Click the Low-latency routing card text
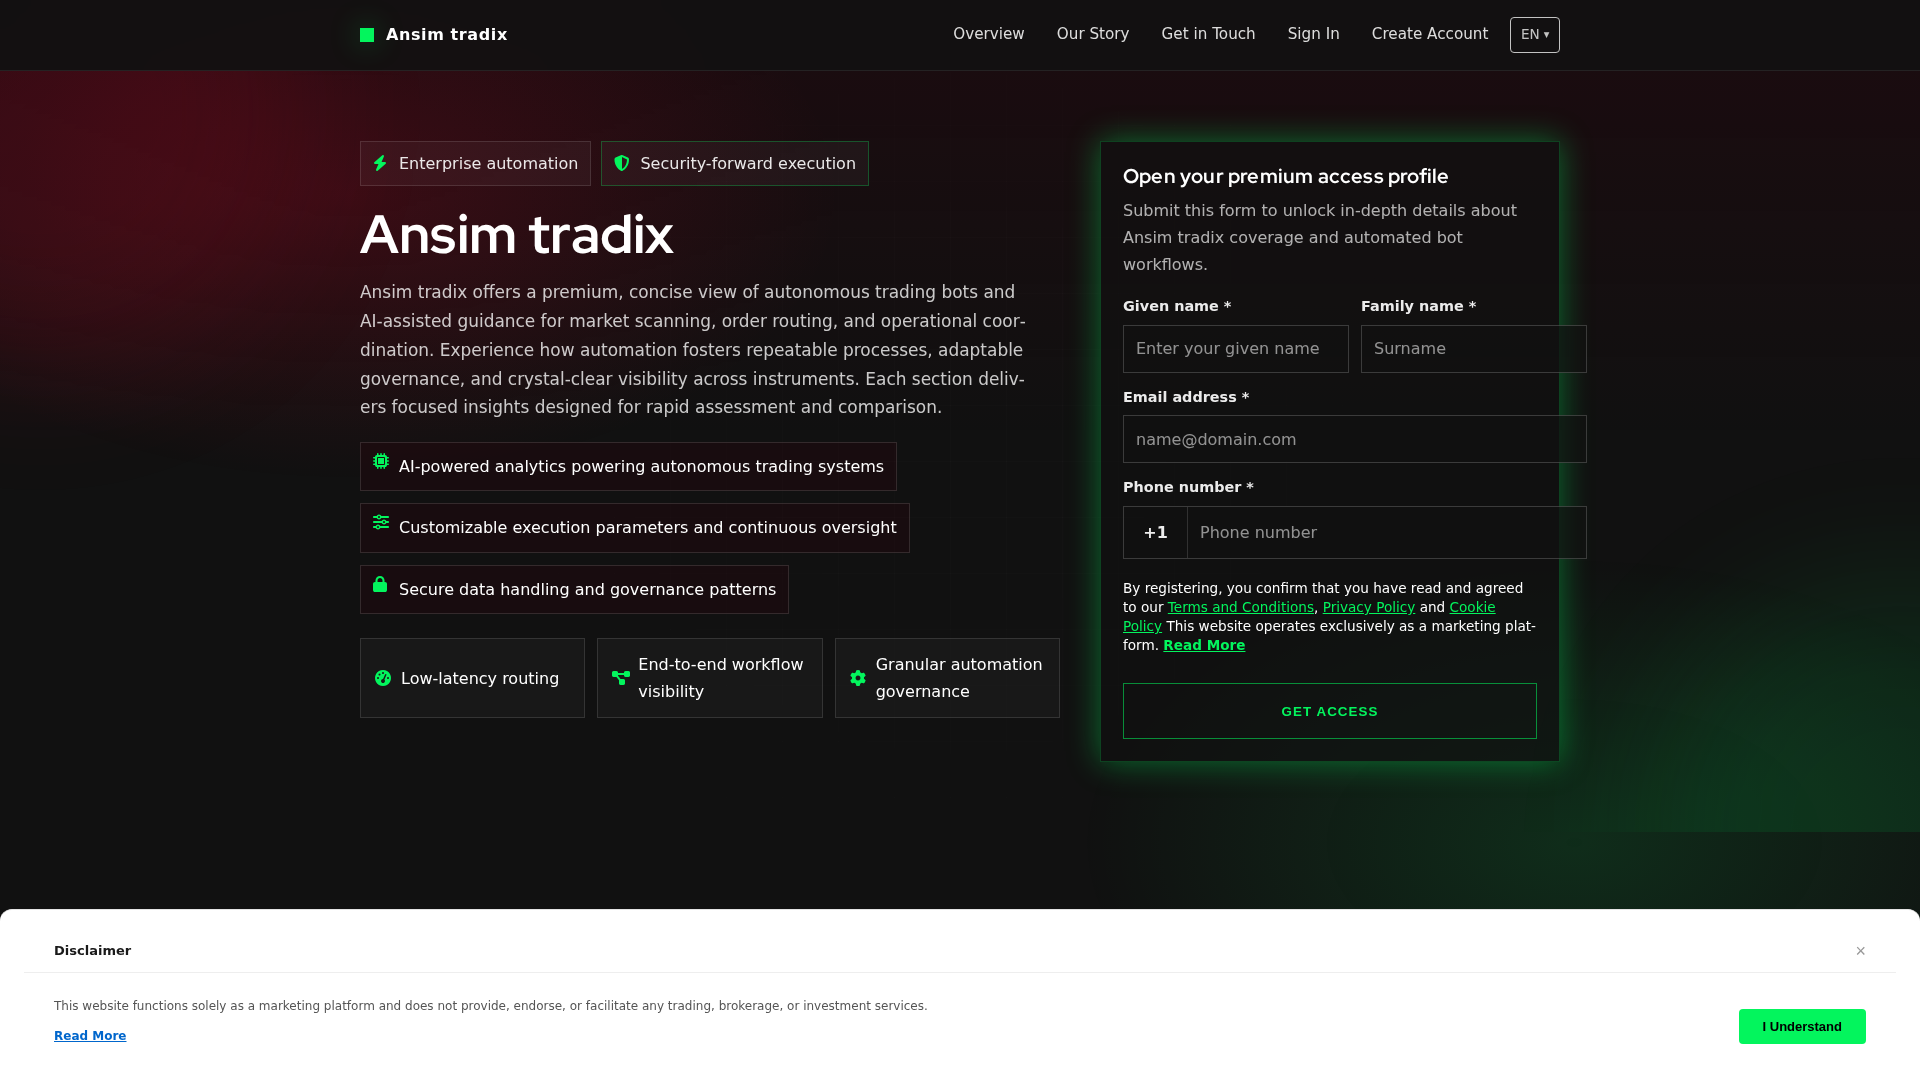1920x1080 pixels. pos(480,678)
